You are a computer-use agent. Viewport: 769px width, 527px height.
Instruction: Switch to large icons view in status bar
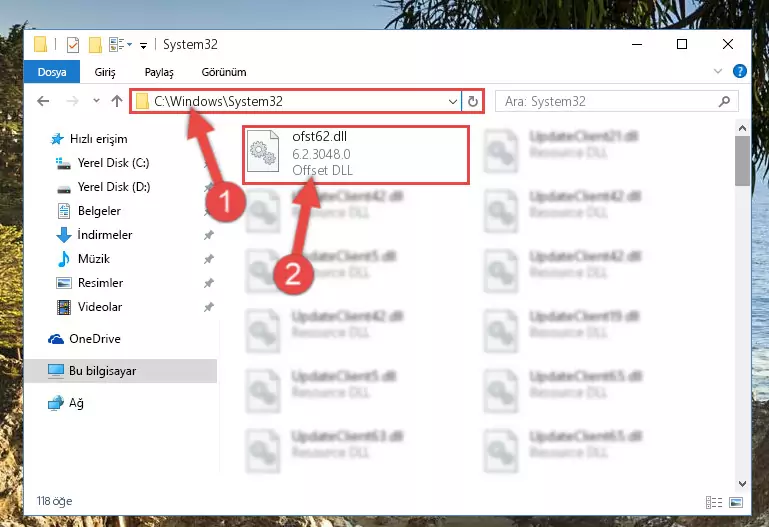pos(736,502)
